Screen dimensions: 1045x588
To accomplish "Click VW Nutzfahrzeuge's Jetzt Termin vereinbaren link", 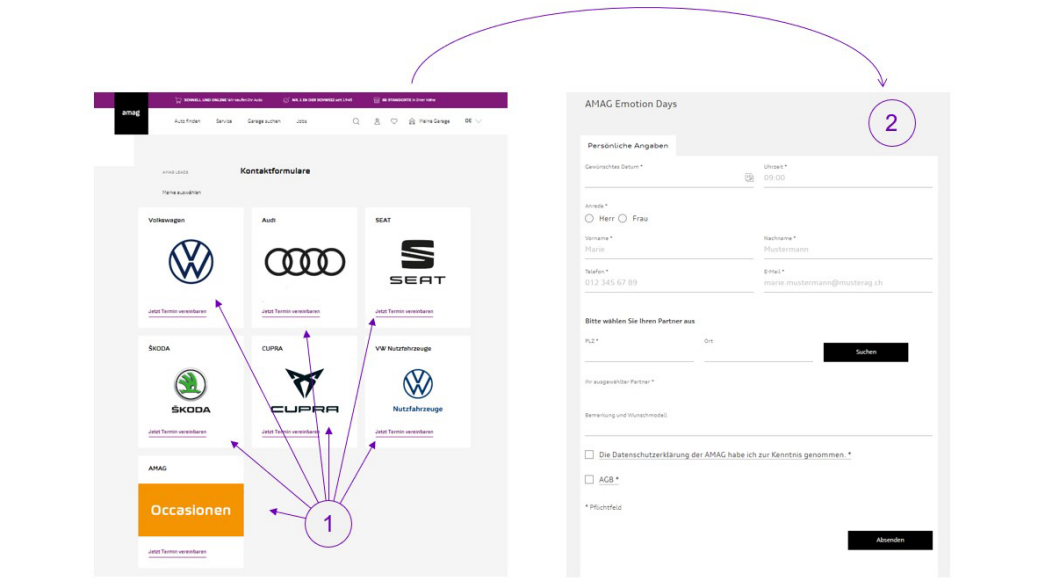I will pos(404,432).
